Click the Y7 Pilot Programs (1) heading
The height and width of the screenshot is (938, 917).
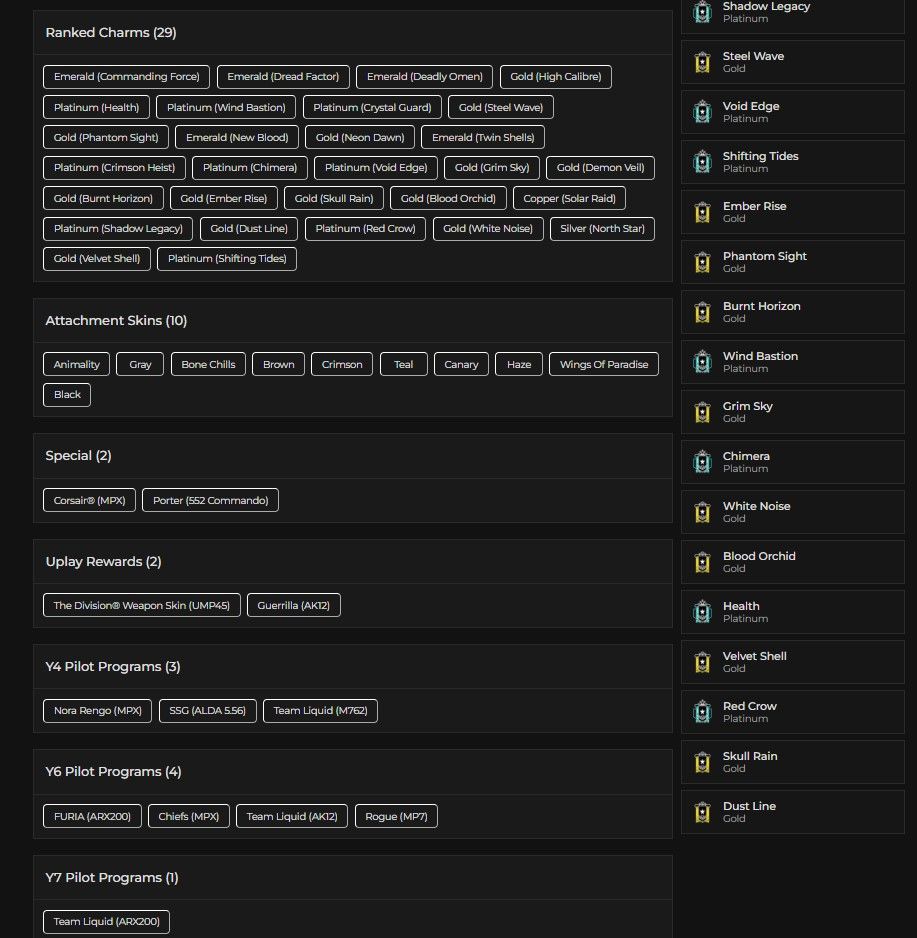(x=112, y=878)
